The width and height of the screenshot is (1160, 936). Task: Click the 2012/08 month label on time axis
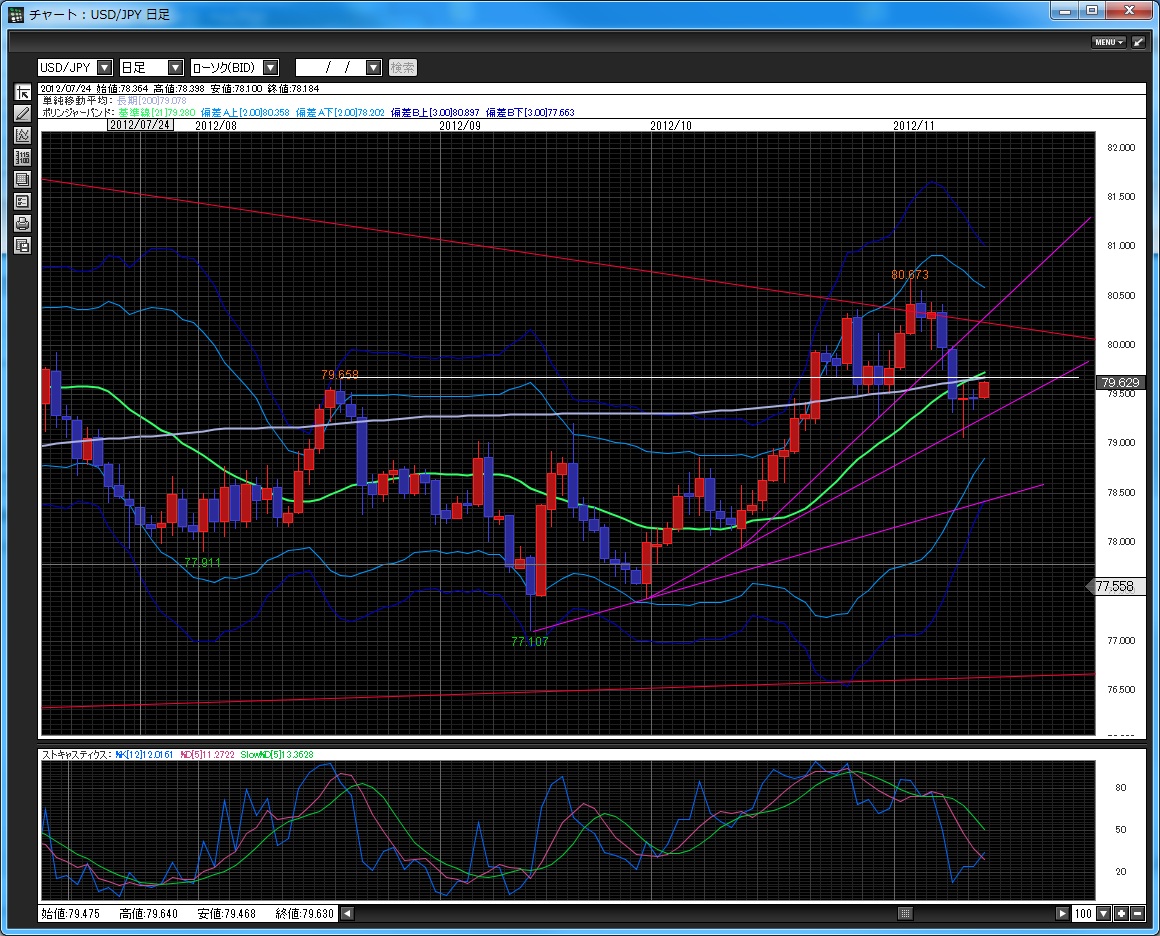(x=216, y=126)
